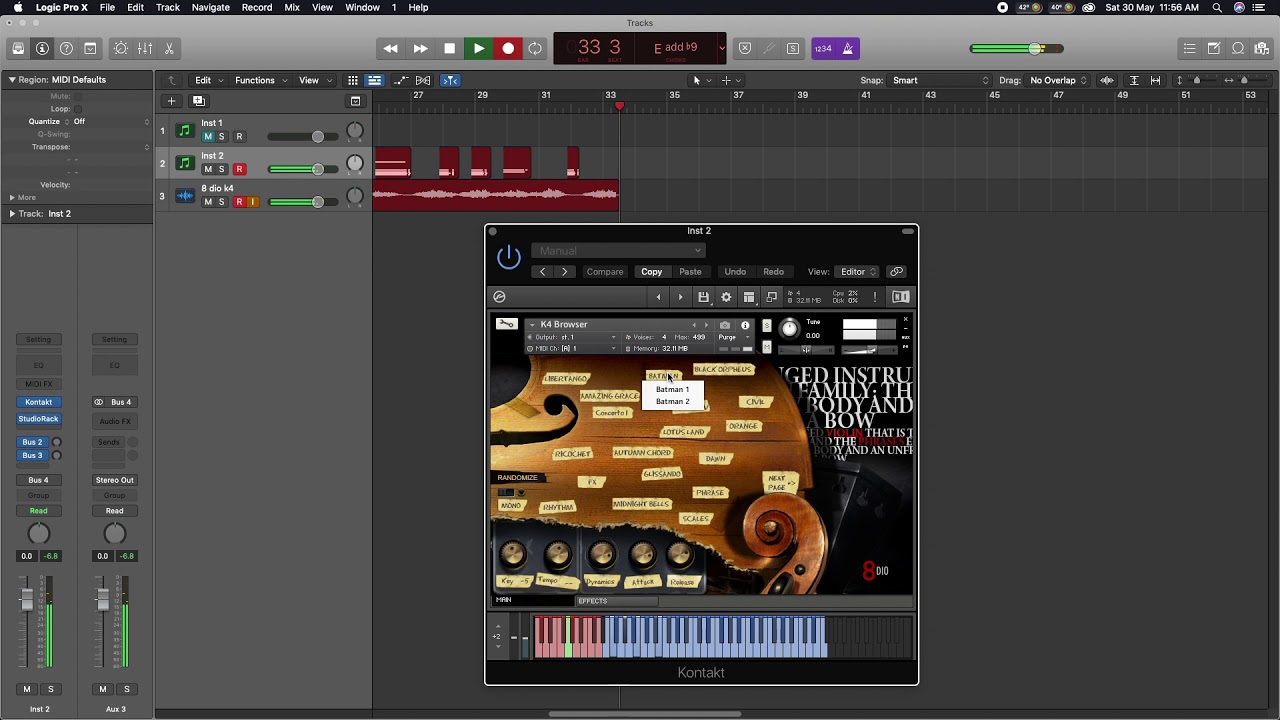Open the File menu
1280x720 pixels.
(x=107, y=7)
